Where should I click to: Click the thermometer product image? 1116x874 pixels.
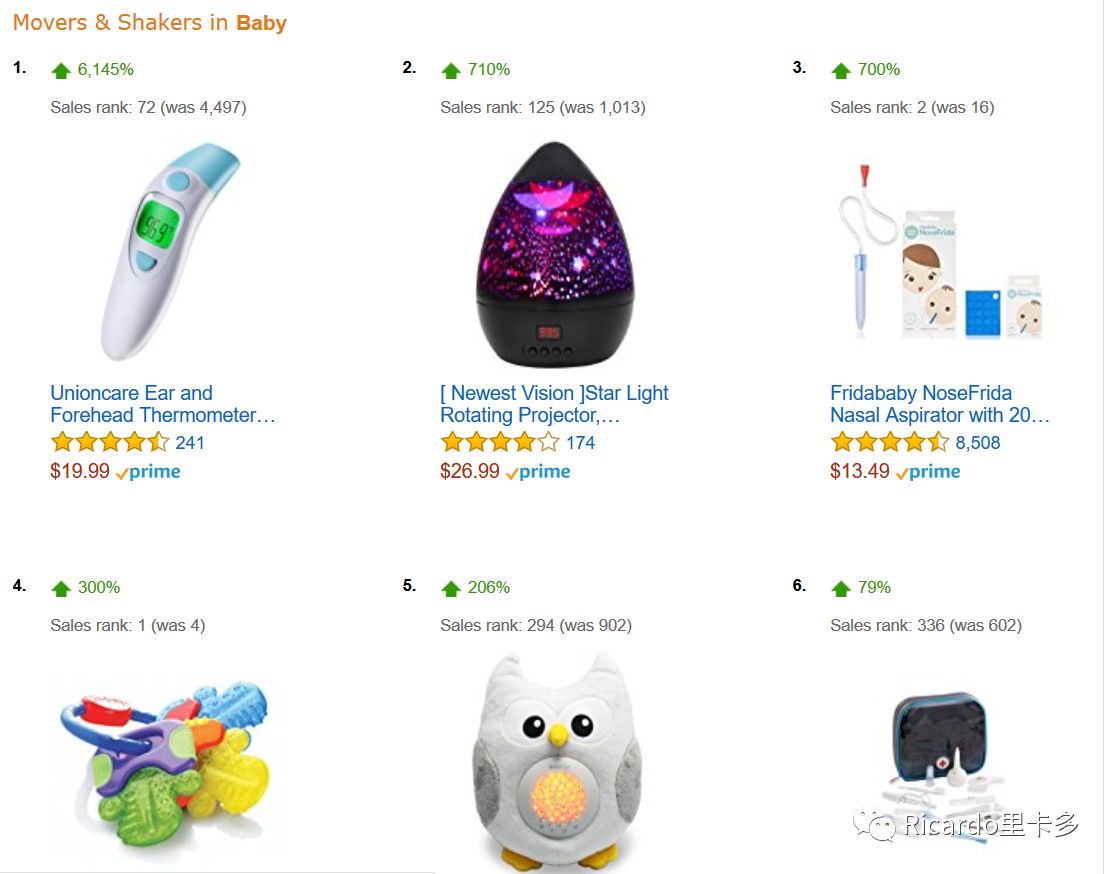(171, 252)
